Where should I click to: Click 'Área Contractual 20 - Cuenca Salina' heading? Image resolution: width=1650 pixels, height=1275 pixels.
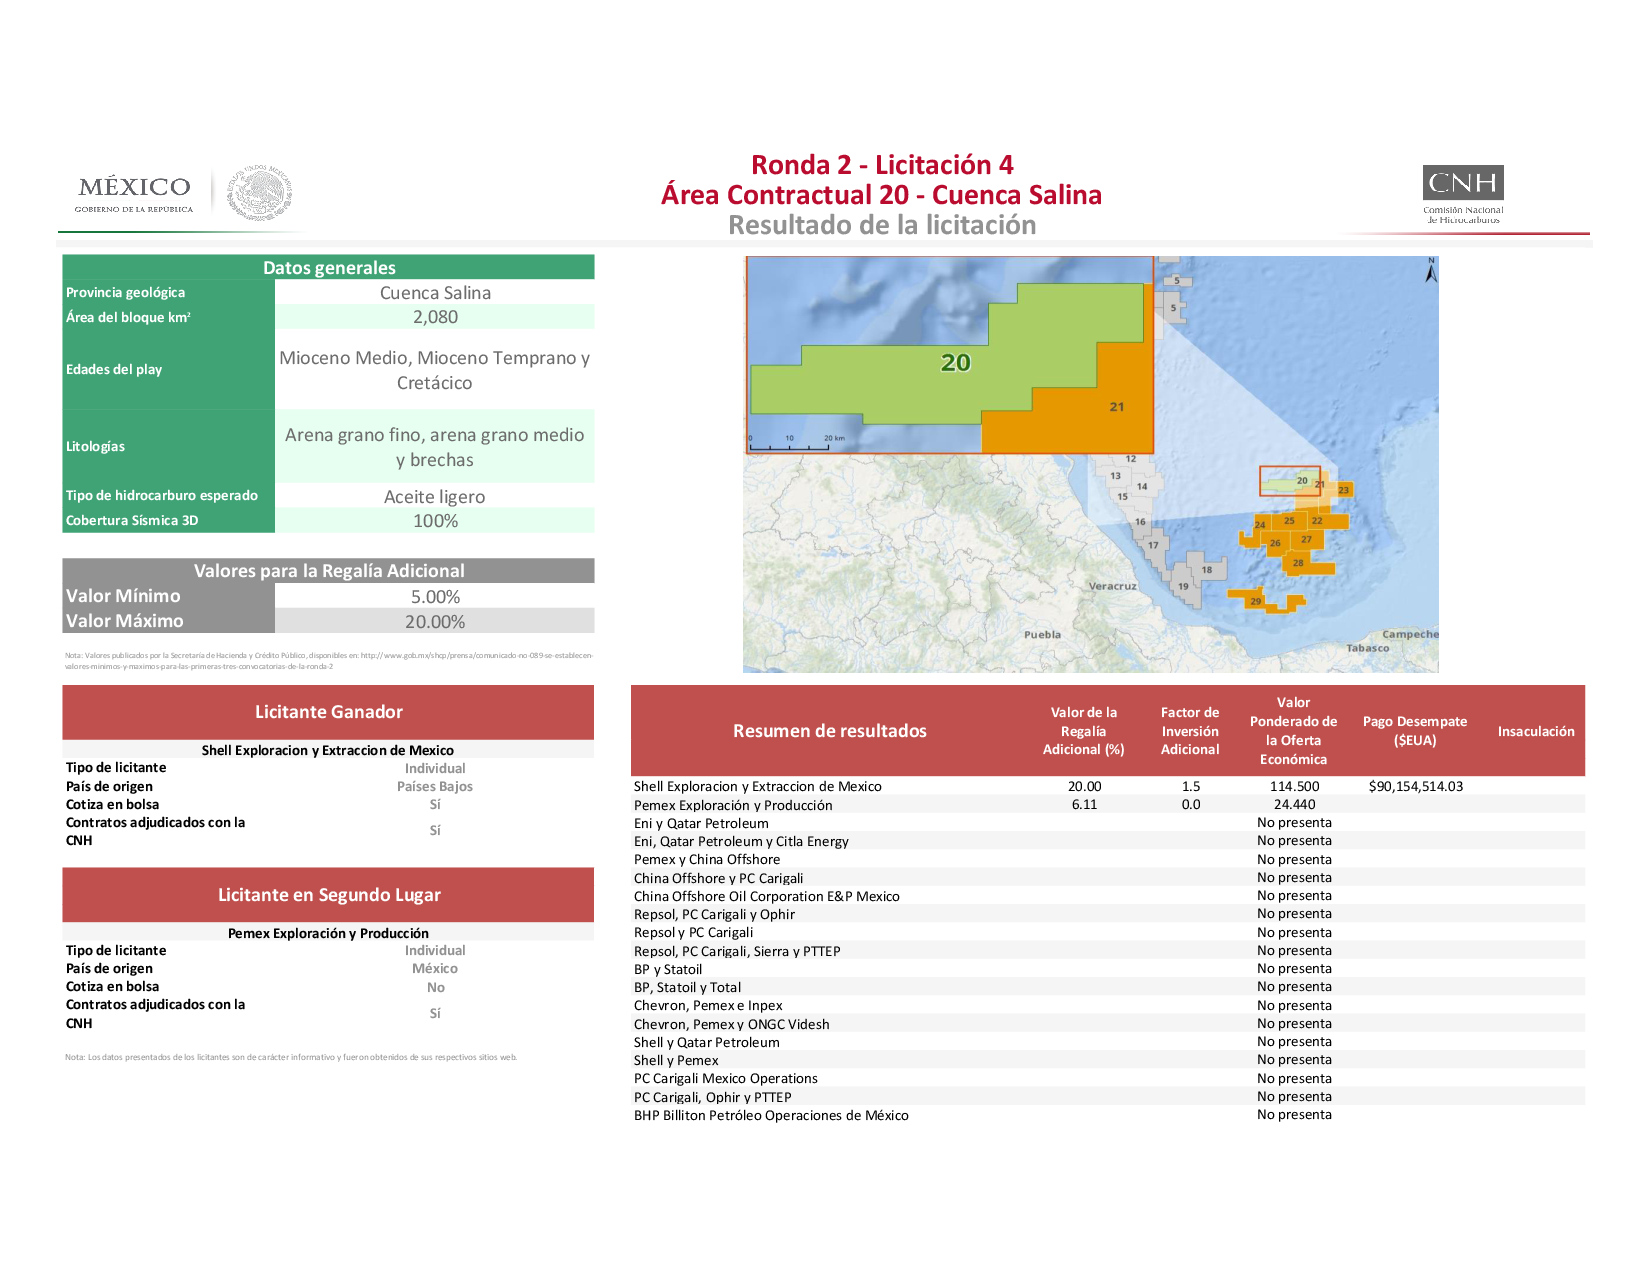click(x=881, y=195)
